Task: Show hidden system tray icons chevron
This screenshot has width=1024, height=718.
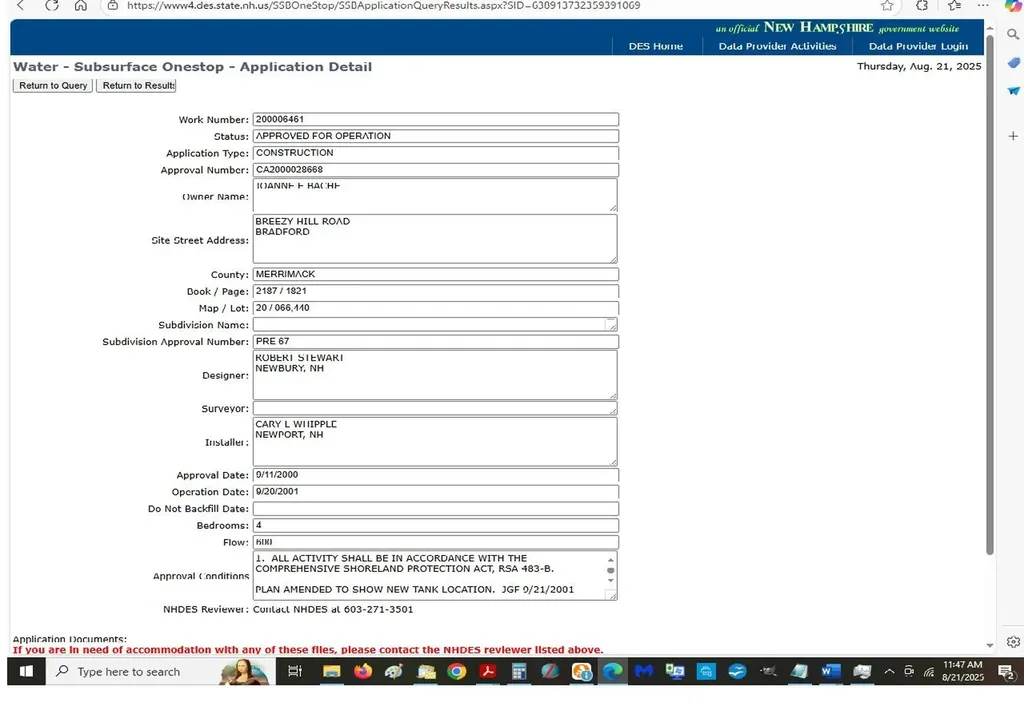Action: [889, 672]
